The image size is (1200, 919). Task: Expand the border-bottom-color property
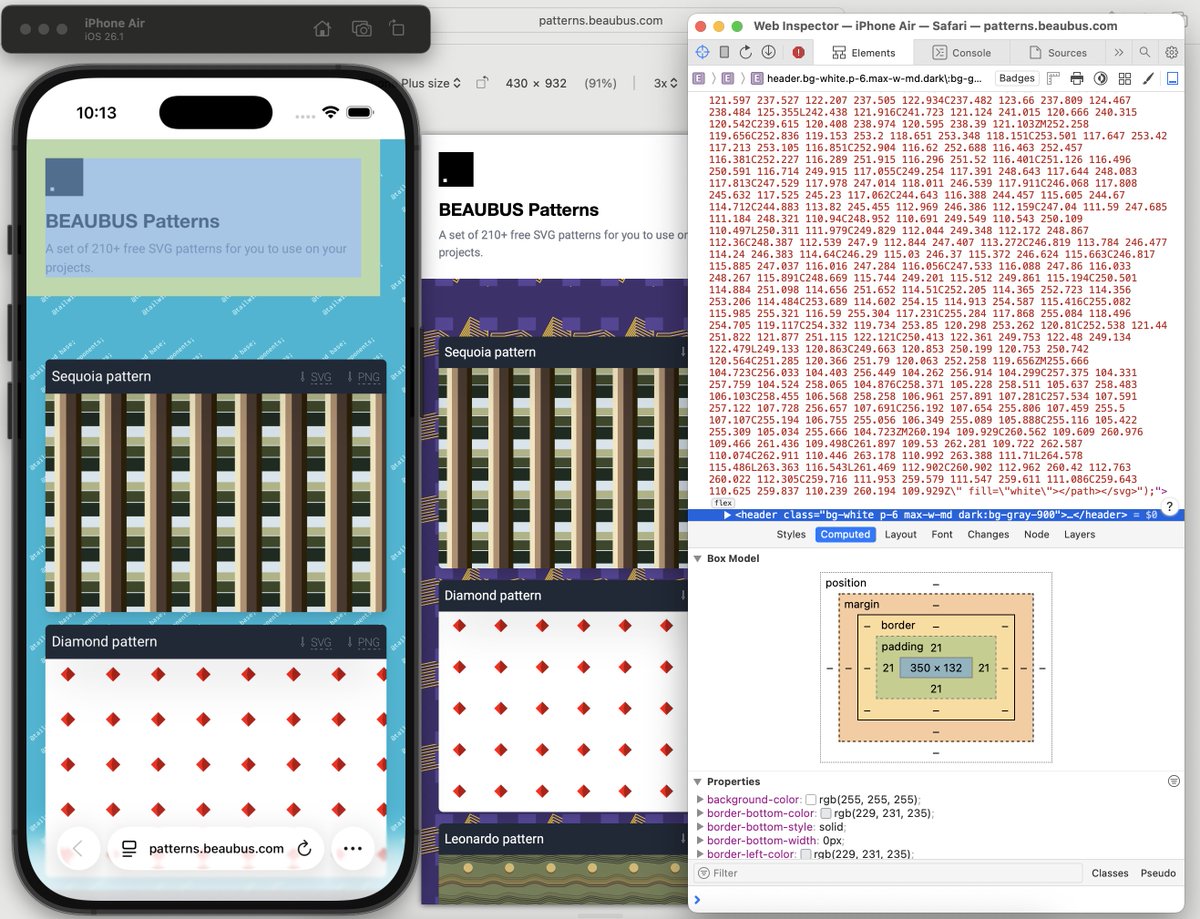(700, 814)
